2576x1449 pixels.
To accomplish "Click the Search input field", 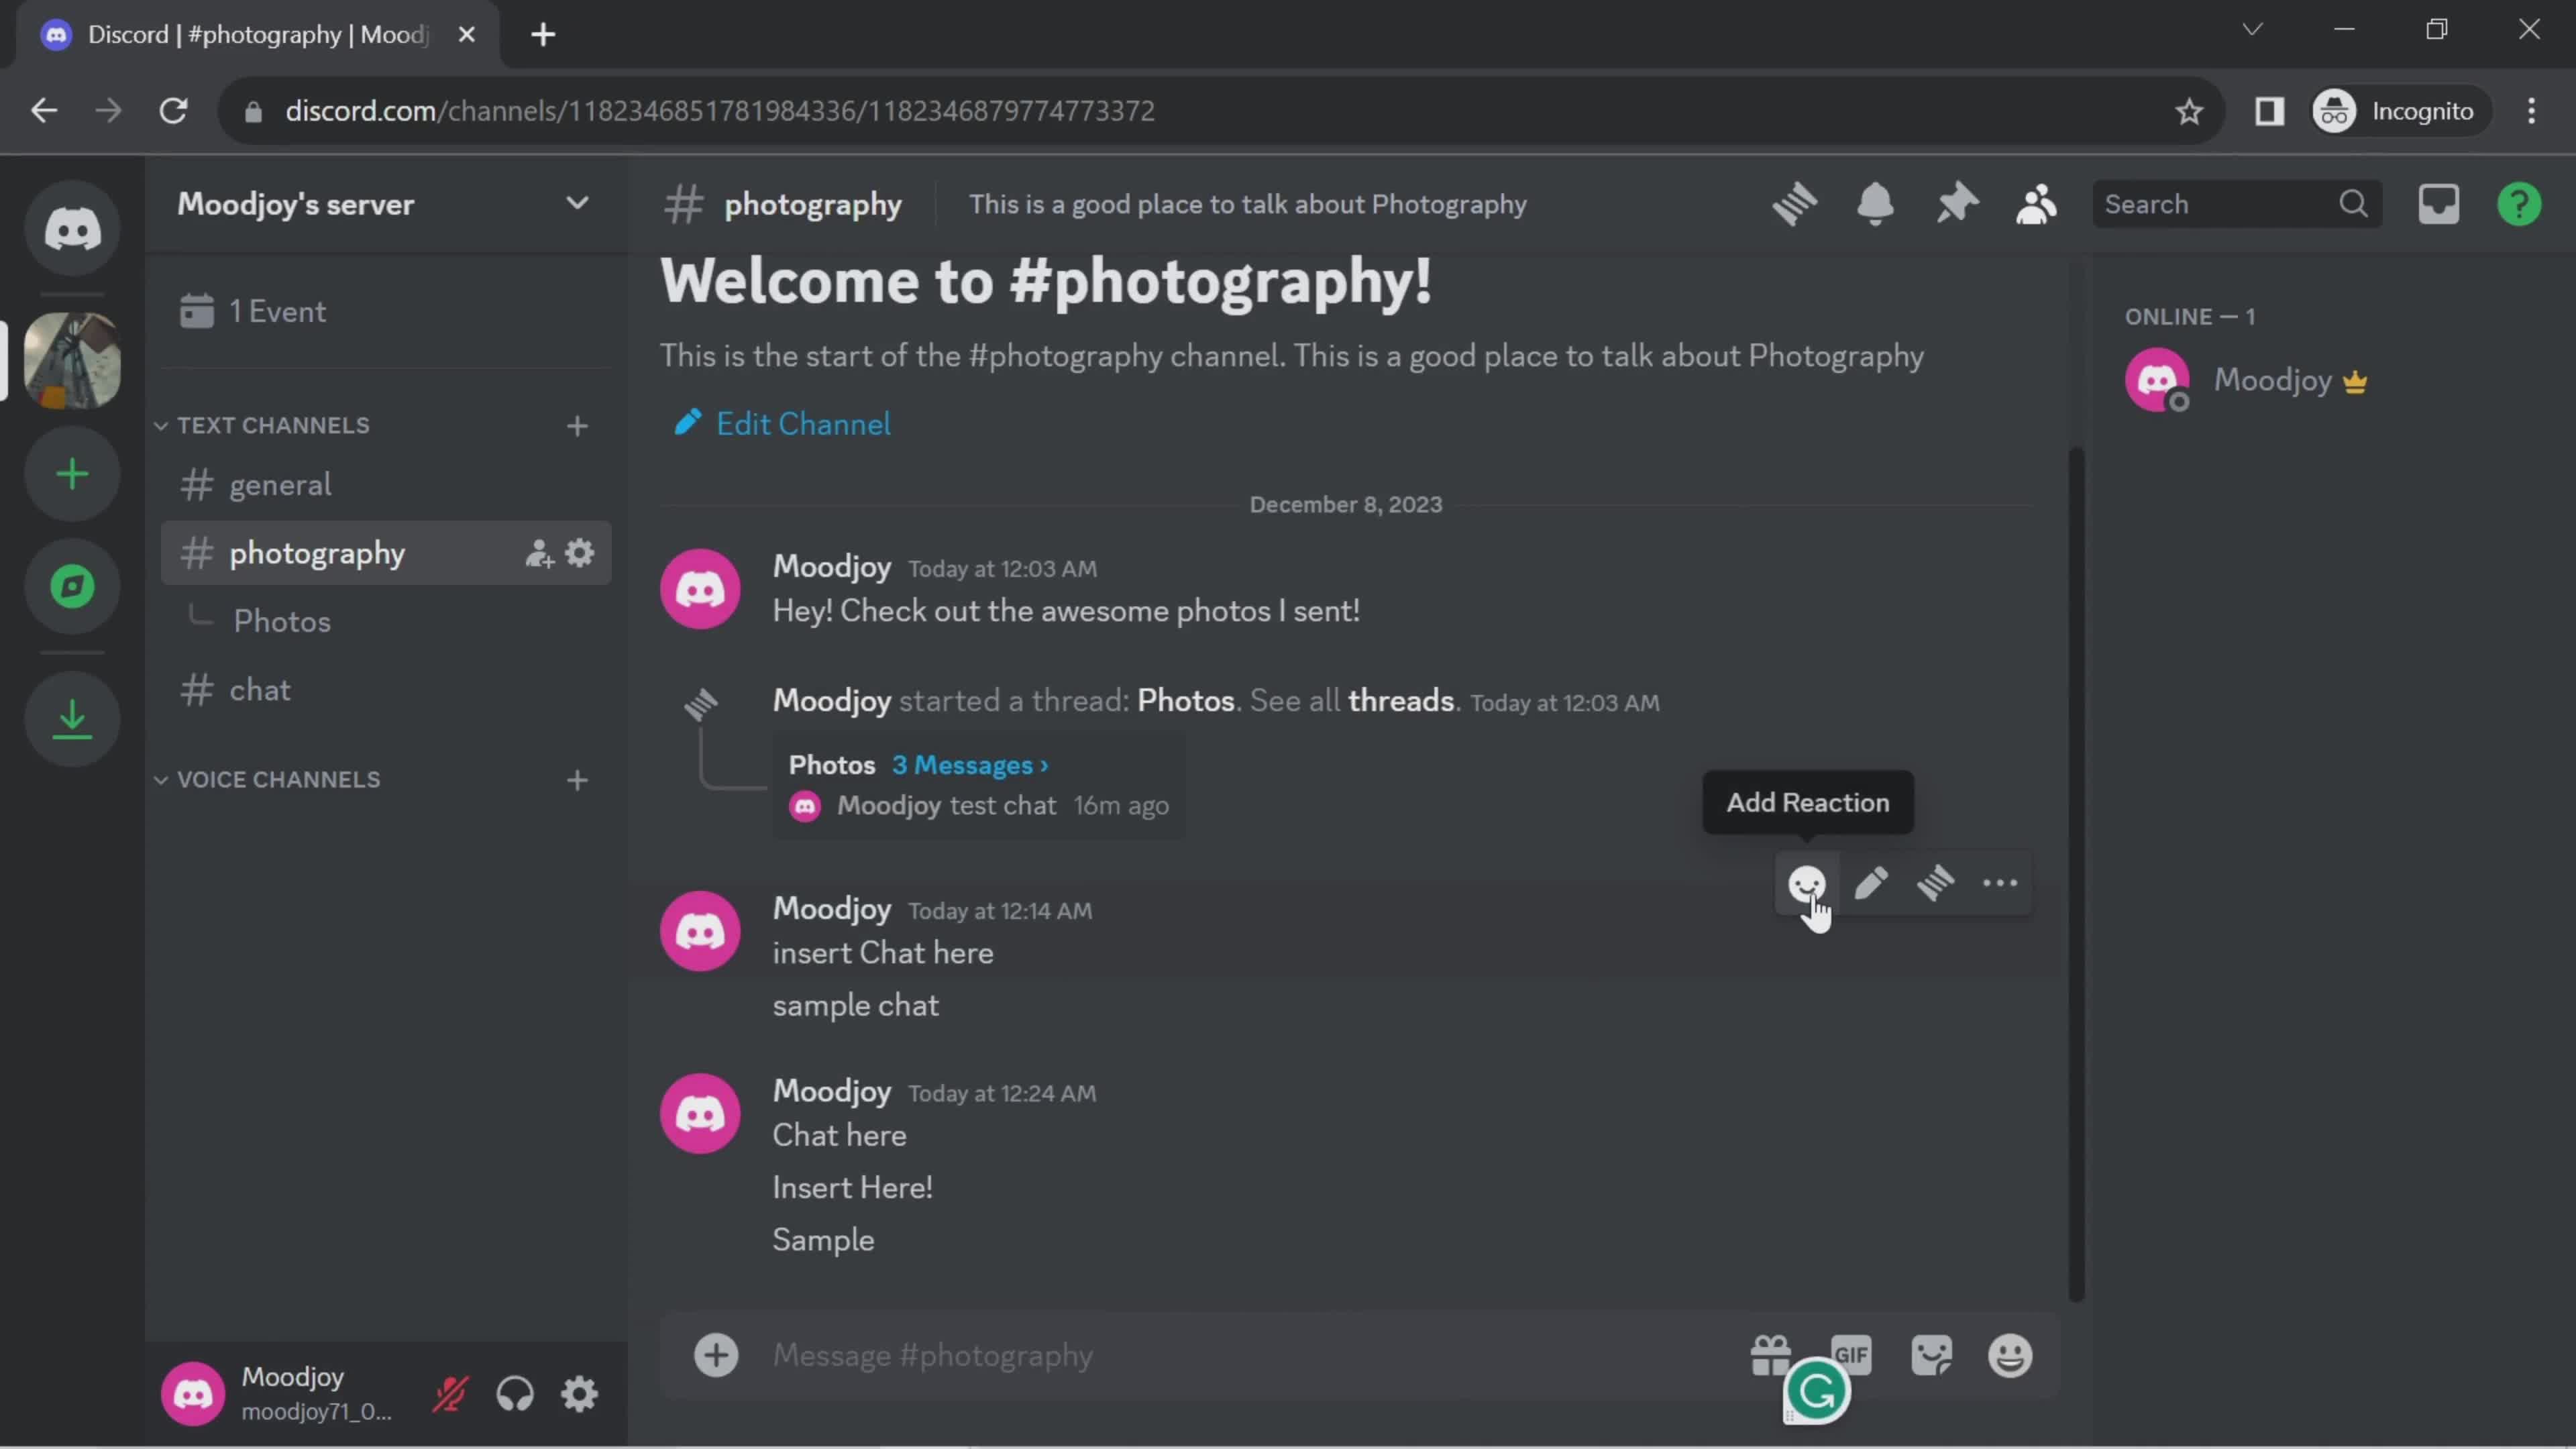I will [x=2237, y=204].
